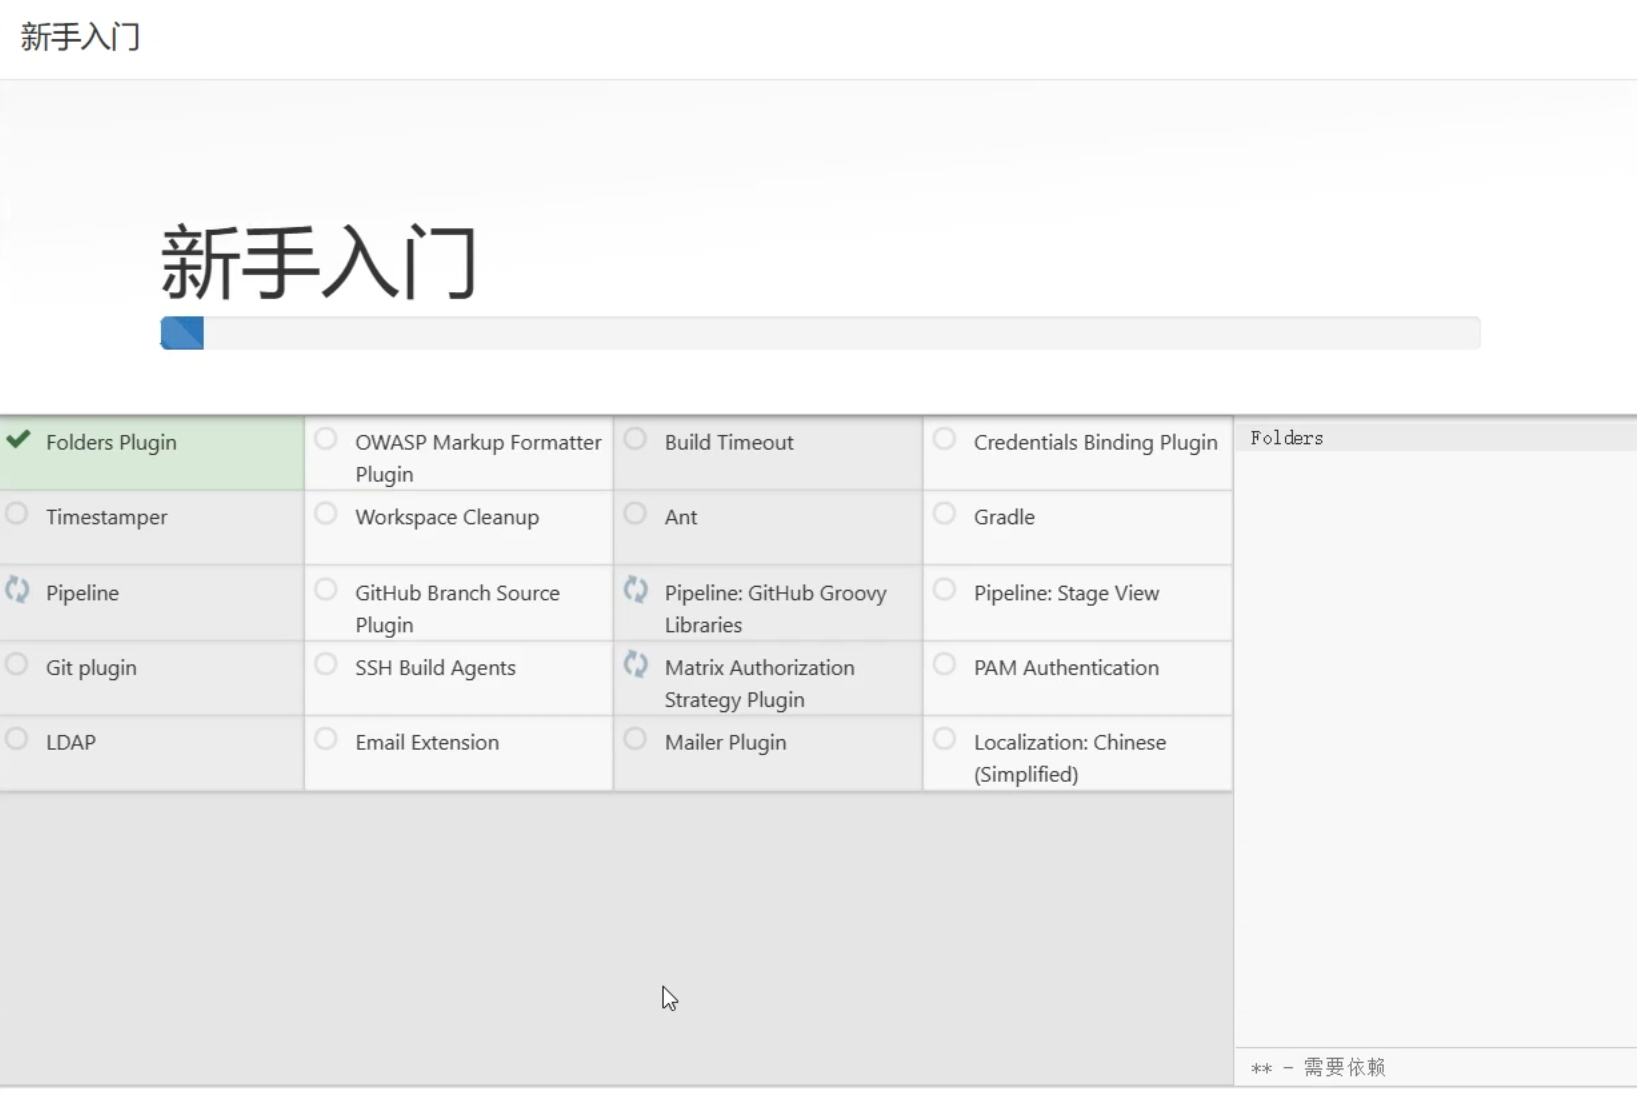The image size is (1637, 1098).
Task: Select the LDAP plugin label
Action: (71, 742)
